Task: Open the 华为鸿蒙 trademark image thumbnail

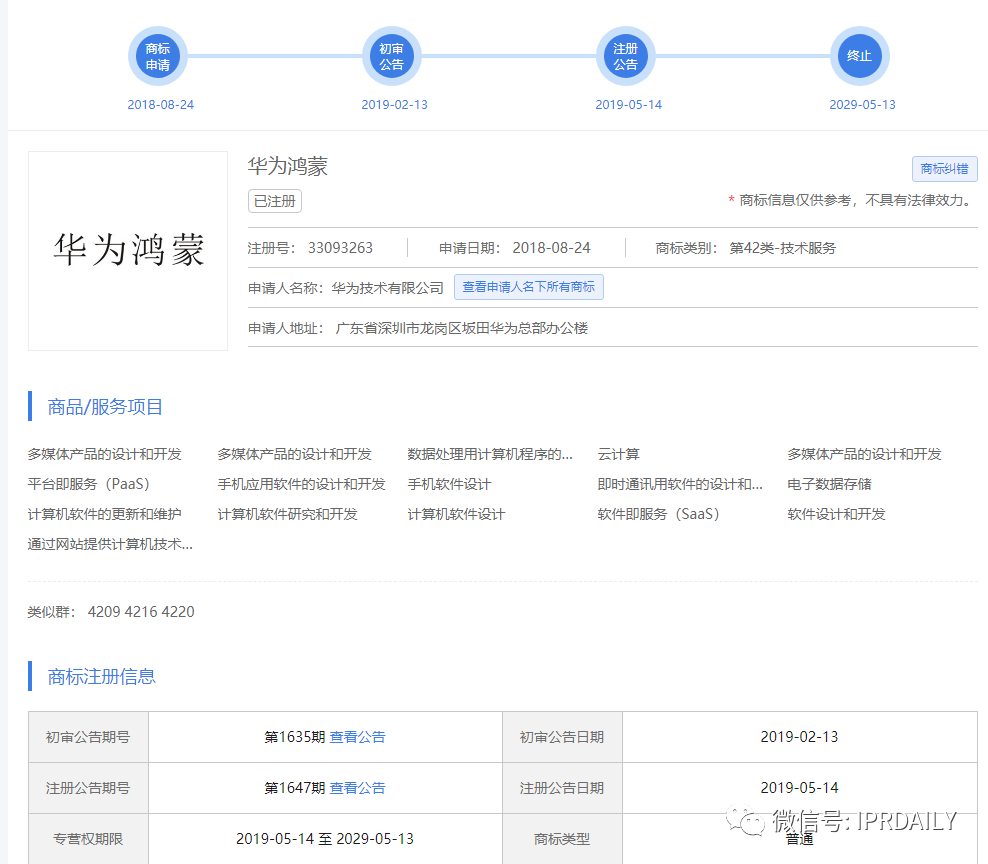Action: [128, 251]
